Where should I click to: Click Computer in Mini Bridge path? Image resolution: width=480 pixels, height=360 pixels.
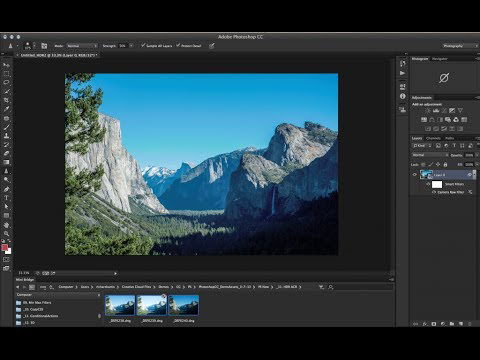point(66,287)
